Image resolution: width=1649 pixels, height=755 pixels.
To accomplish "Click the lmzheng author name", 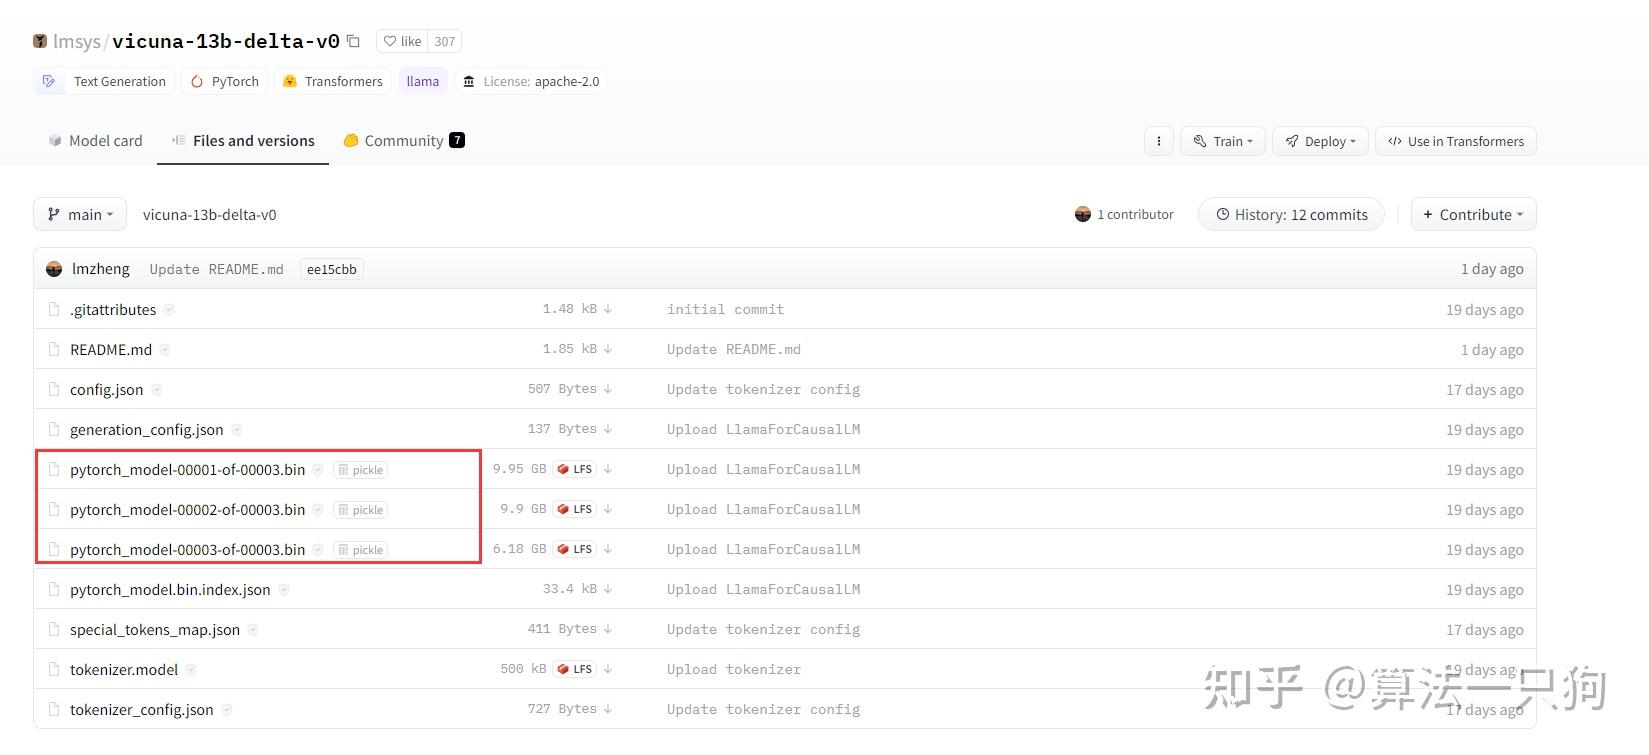I will (101, 269).
